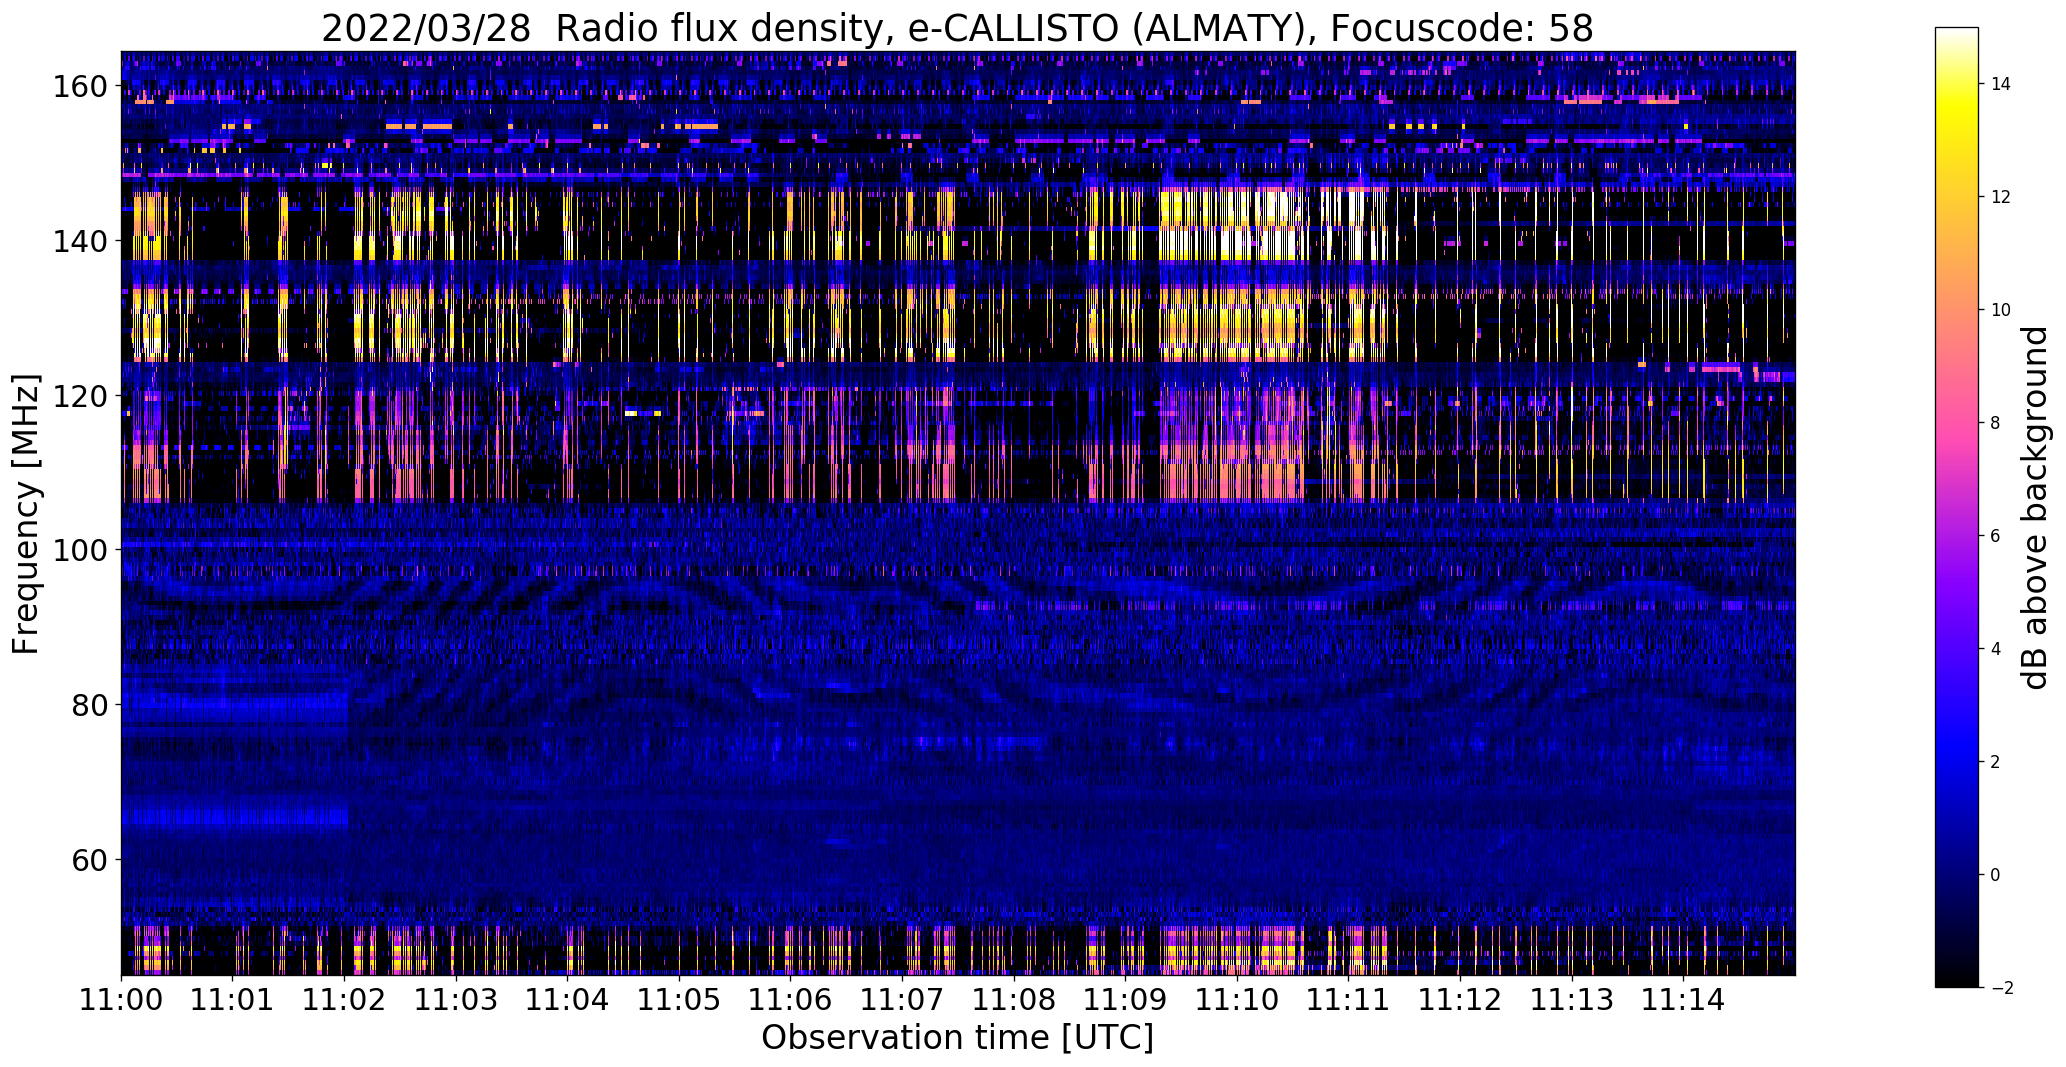The height and width of the screenshot is (1067, 2066).
Task: Select the 11:03 time tick label
Action: (456, 999)
